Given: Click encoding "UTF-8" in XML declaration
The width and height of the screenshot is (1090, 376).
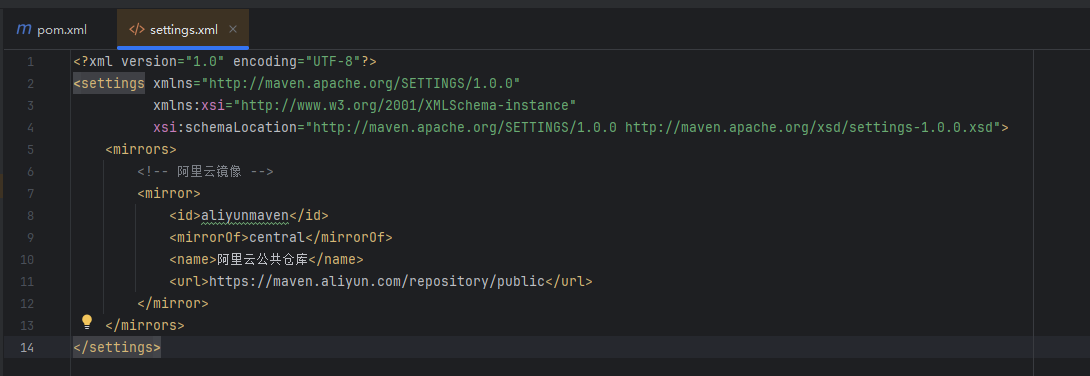Looking at the screenshot, I should point(297,62).
